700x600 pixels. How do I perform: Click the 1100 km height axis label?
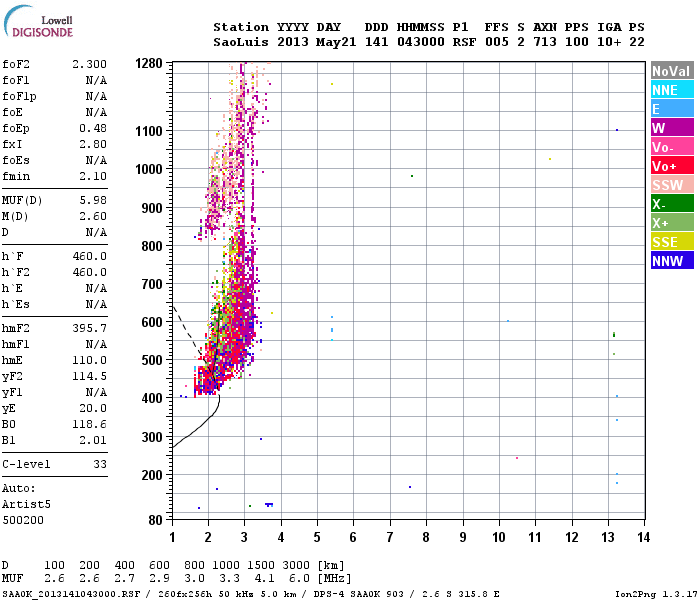tap(149, 131)
